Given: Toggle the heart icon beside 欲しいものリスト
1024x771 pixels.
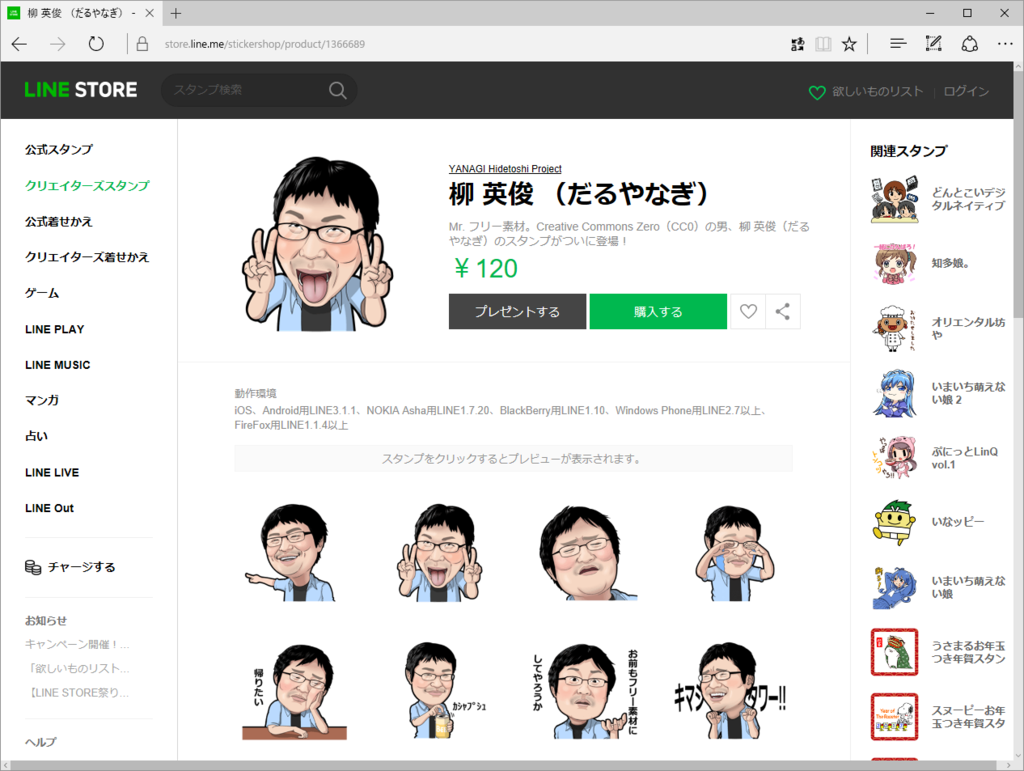Looking at the screenshot, I should 817,90.
